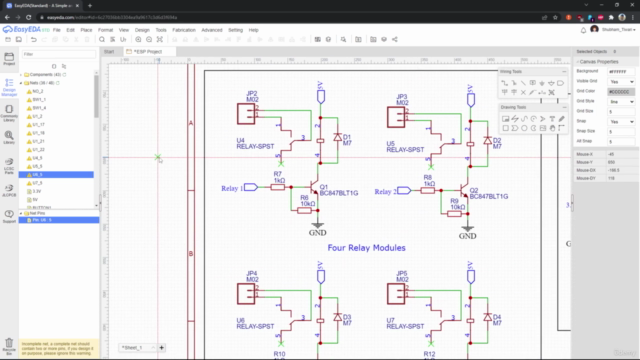Open the File menu

pos(57,30)
